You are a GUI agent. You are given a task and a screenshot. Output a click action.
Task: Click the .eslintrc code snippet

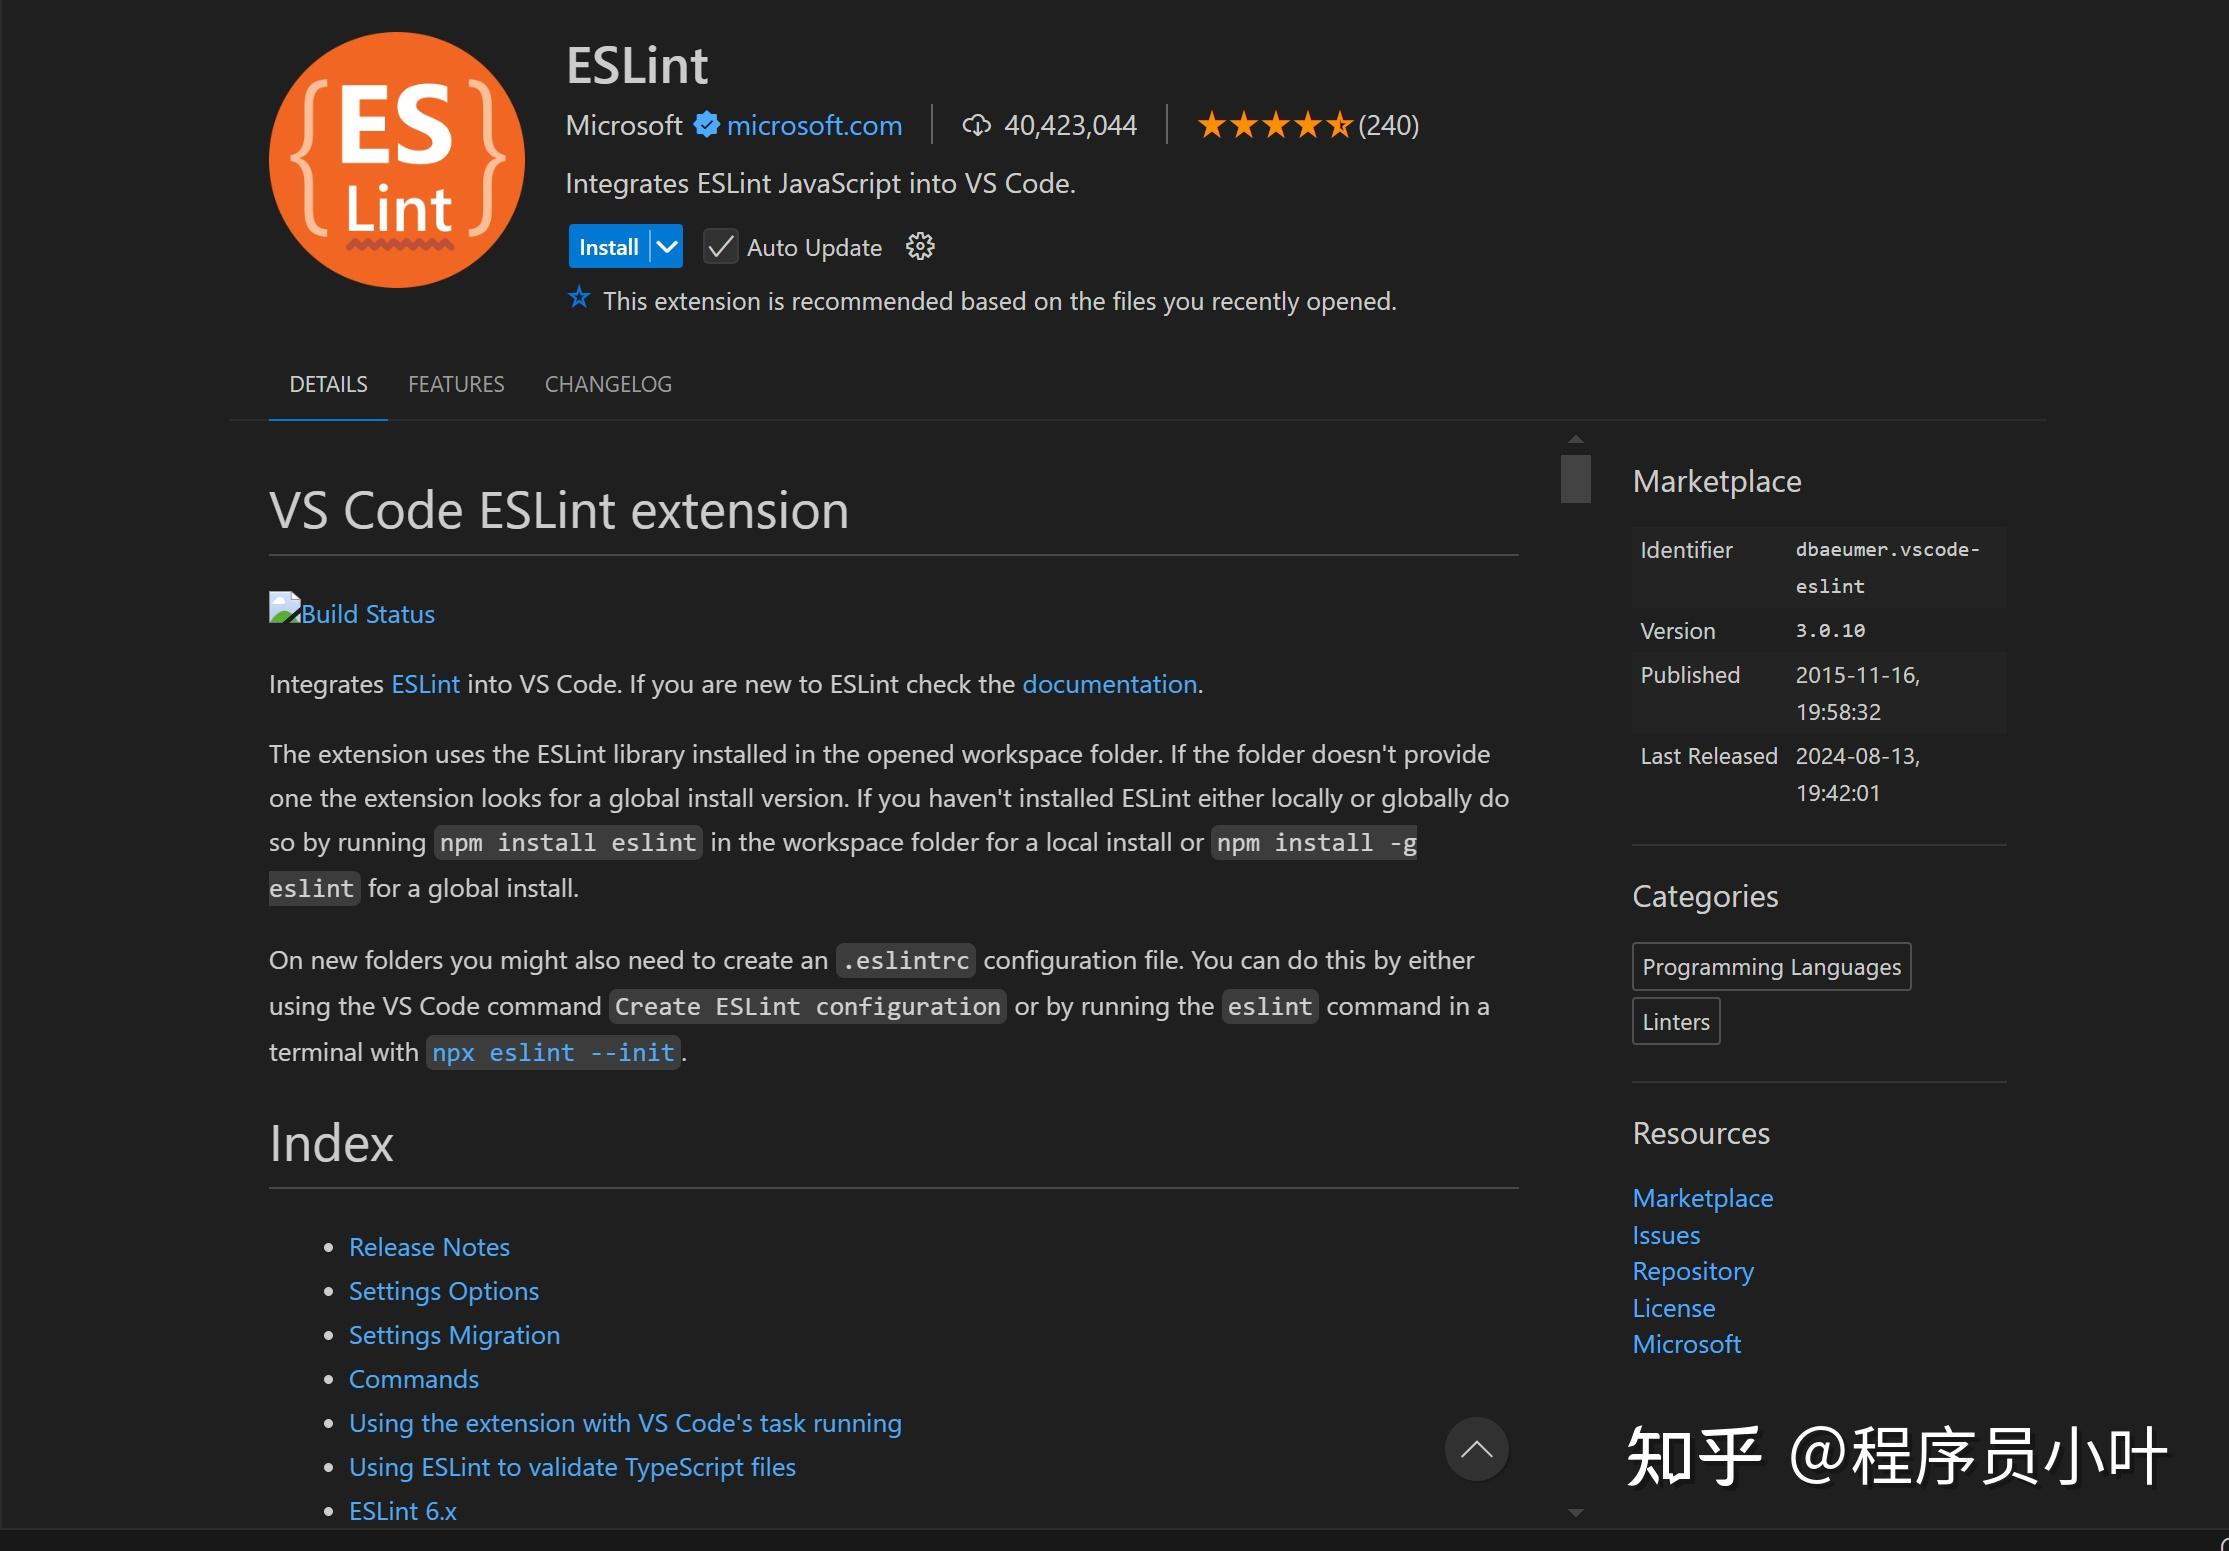(906, 960)
